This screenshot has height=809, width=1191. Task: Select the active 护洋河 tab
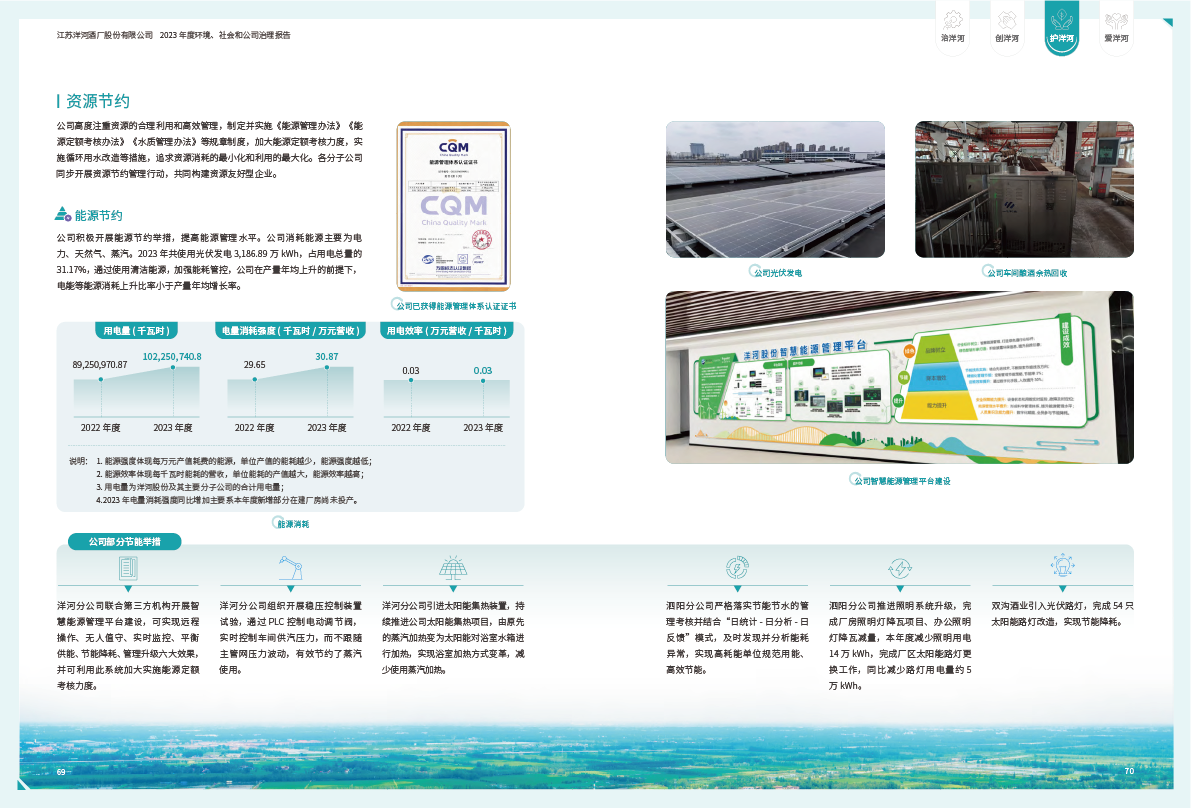[1061, 28]
